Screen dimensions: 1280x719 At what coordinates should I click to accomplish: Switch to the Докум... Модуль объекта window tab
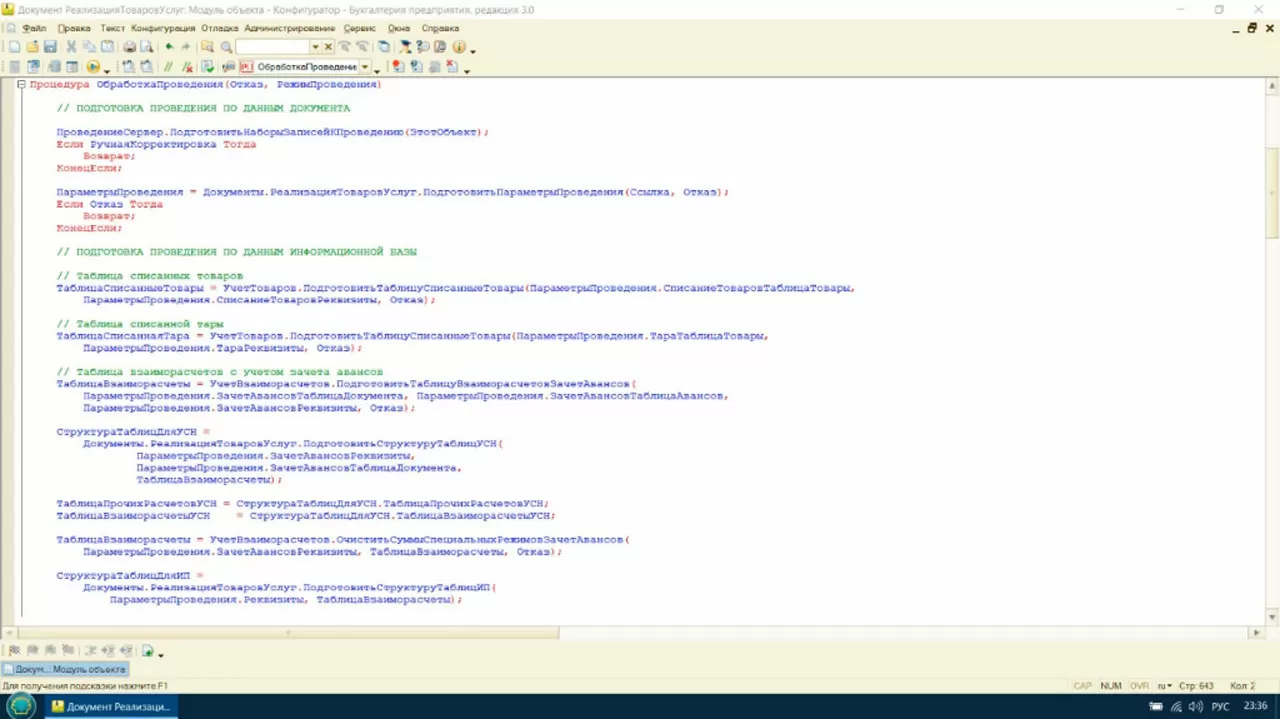(x=65, y=669)
